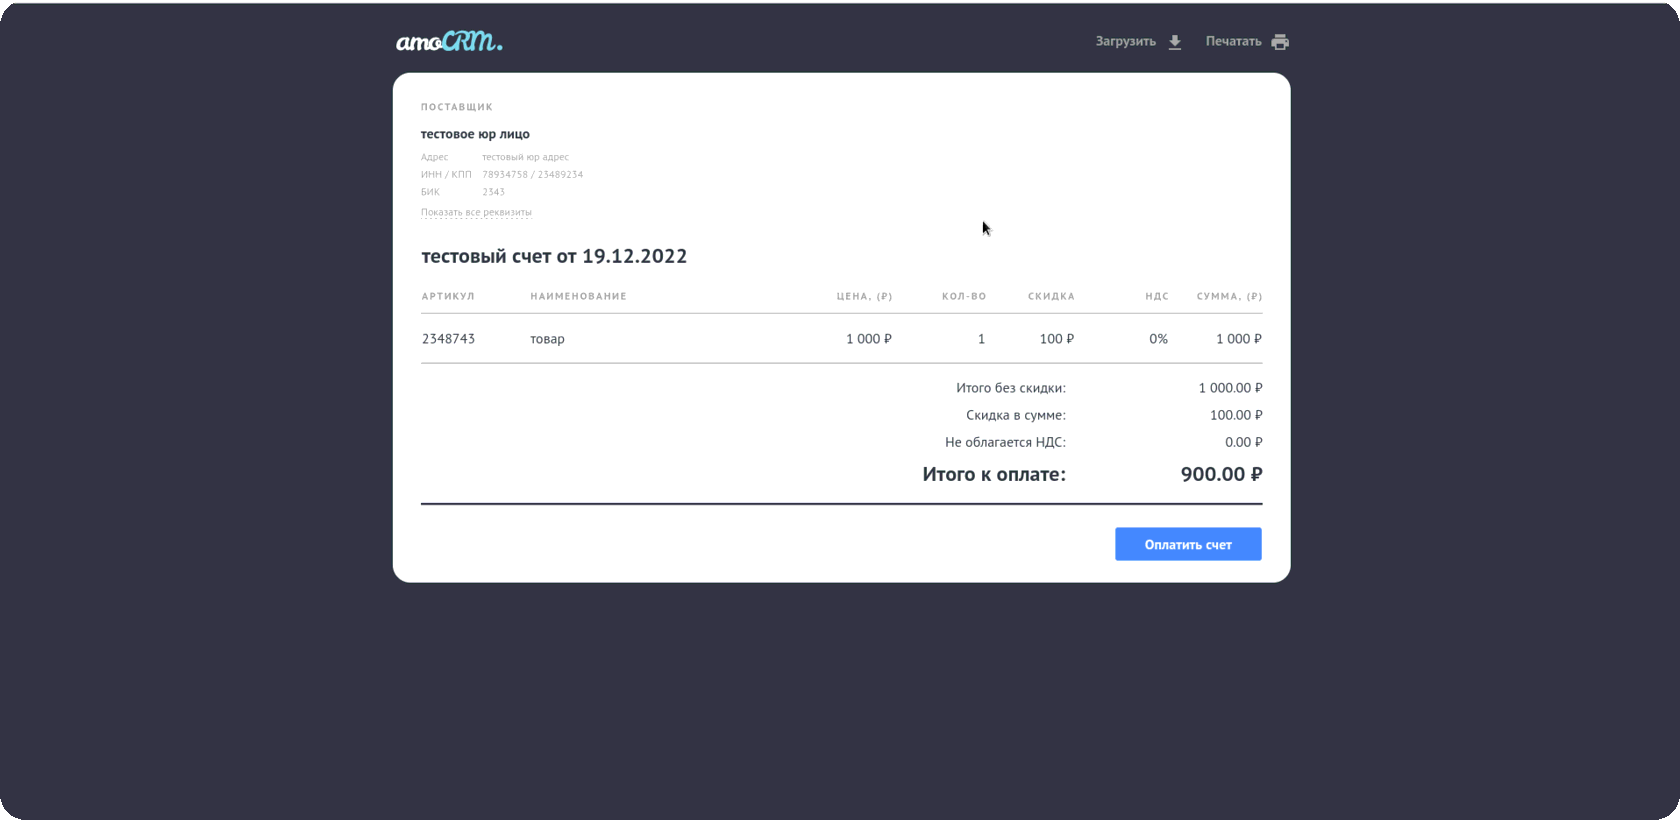The height and width of the screenshot is (820, 1680).
Task: Open the Показать все реквизиты link
Action: coord(476,212)
